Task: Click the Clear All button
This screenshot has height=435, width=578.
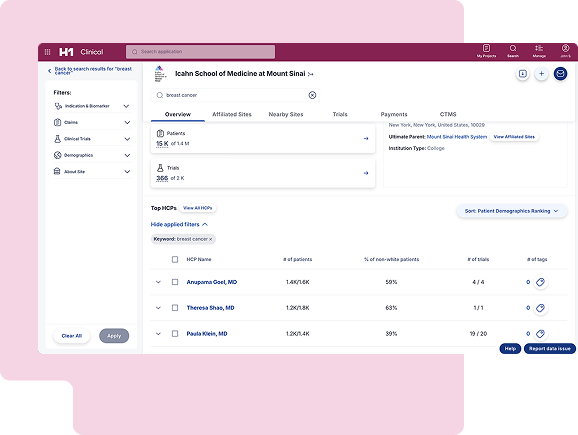Action: point(72,336)
